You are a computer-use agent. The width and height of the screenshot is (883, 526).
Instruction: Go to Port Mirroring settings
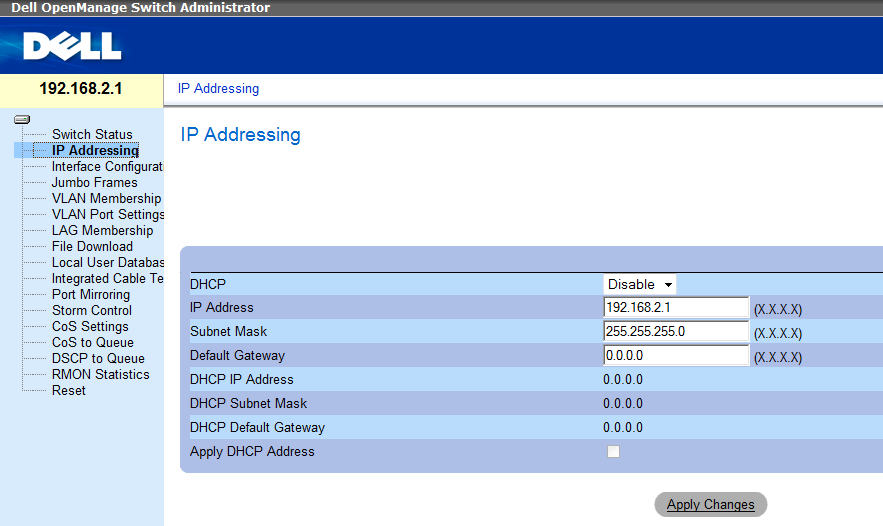91,295
